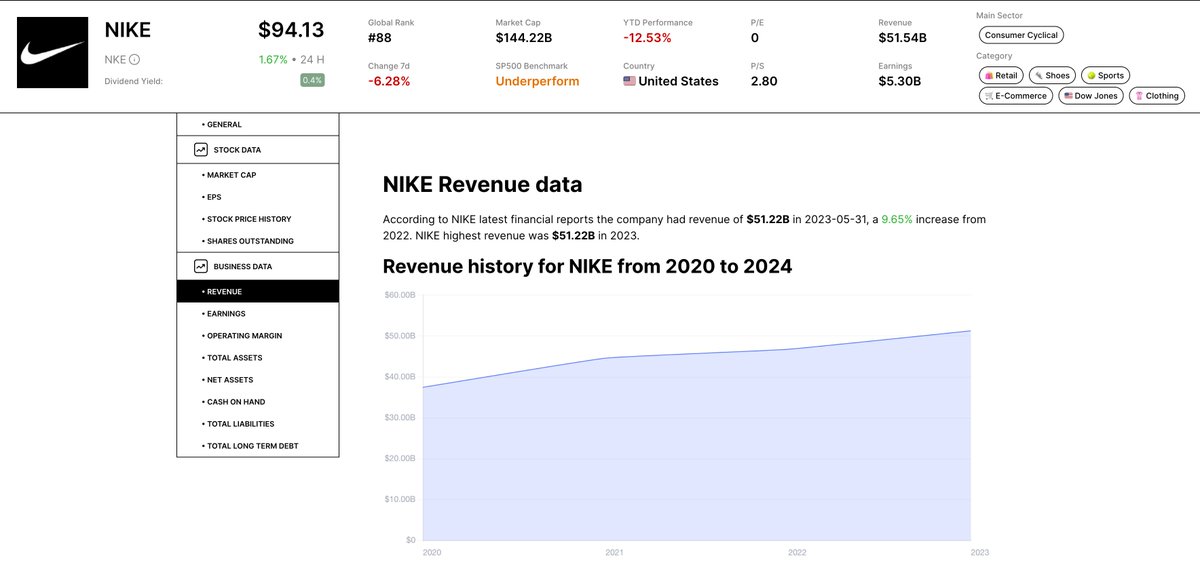Viewport: 1200px width, 569px height.
Task: Click the $5.30B earnings value
Action: pos(899,81)
